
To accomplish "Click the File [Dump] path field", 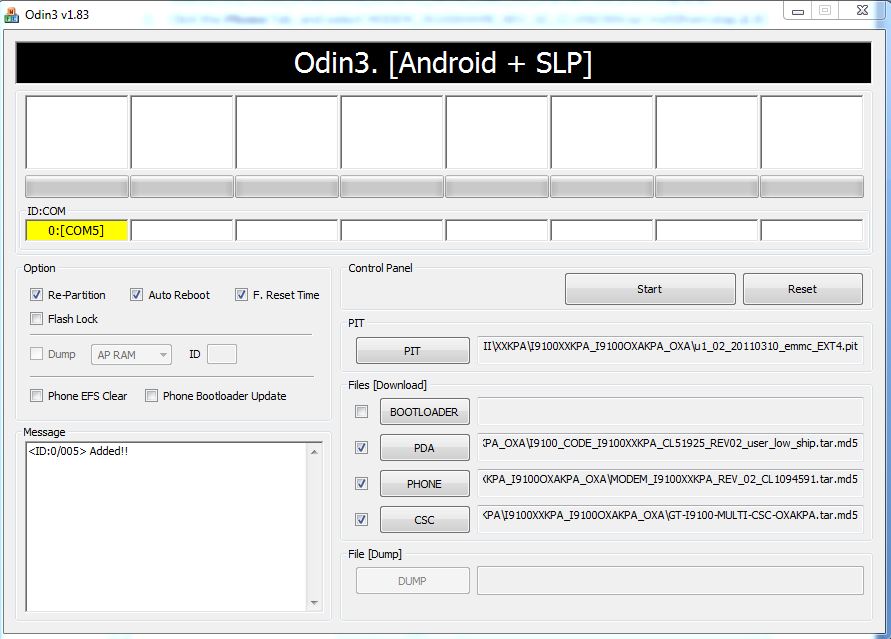I will [670, 580].
